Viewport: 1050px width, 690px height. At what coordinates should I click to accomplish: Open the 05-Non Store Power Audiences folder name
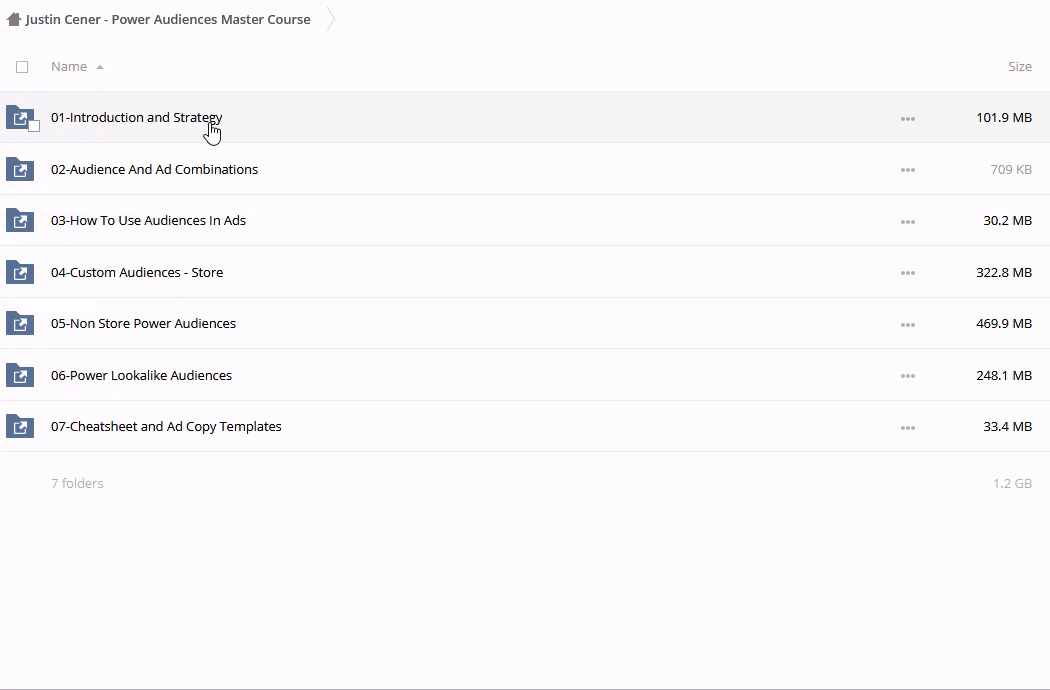pos(143,324)
